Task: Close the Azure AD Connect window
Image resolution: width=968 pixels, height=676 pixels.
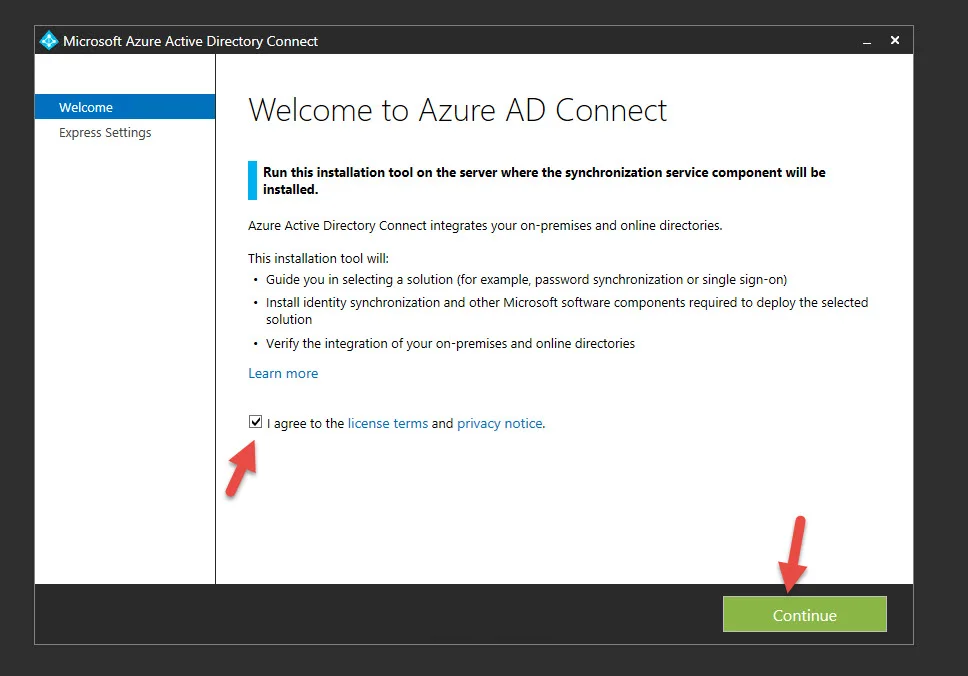Action: click(x=895, y=40)
